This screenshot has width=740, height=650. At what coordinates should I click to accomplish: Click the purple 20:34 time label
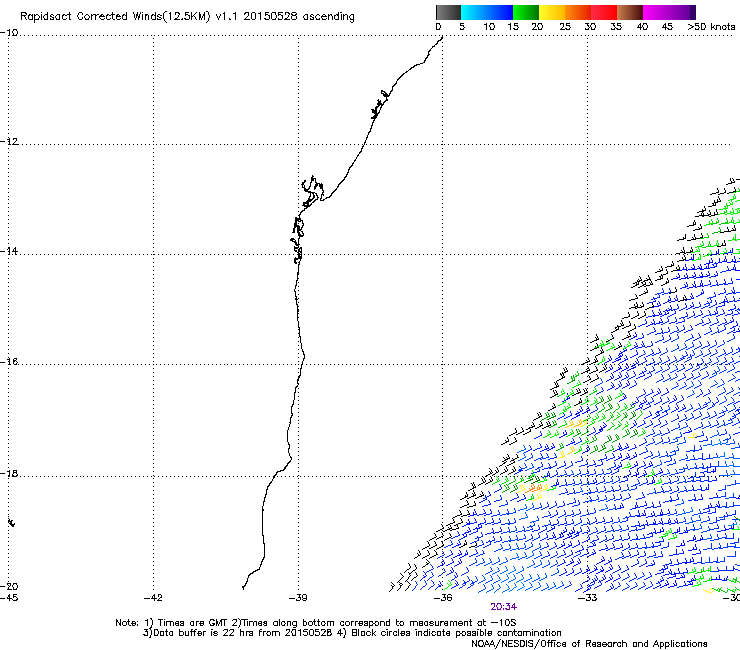coord(504,607)
